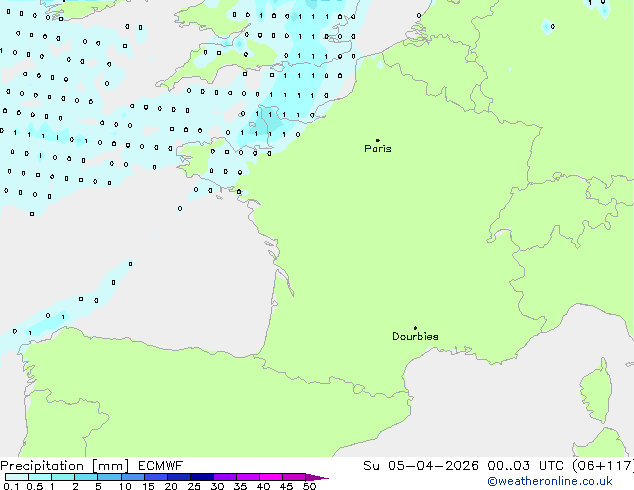Screen dimensions: 634x490
Task: Select the 40–45 mm bright magenta swatch
Action: pos(271,477)
